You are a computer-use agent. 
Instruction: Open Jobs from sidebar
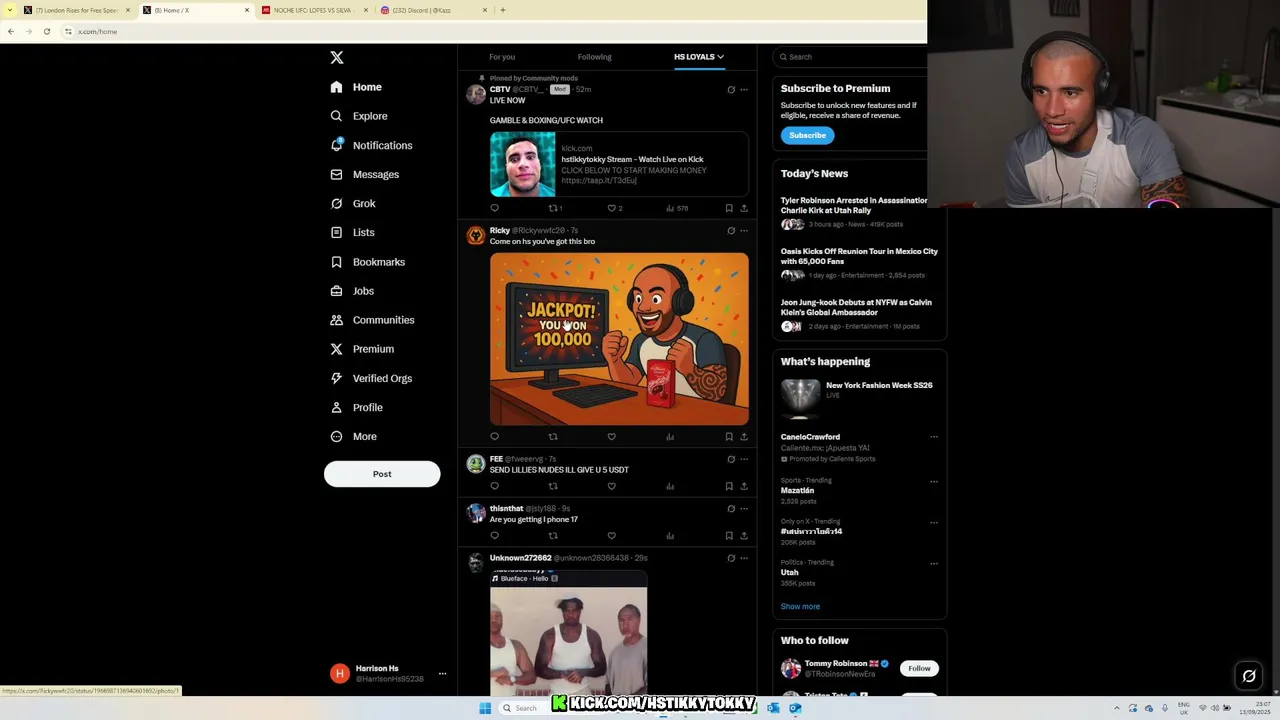tap(352, 291)
